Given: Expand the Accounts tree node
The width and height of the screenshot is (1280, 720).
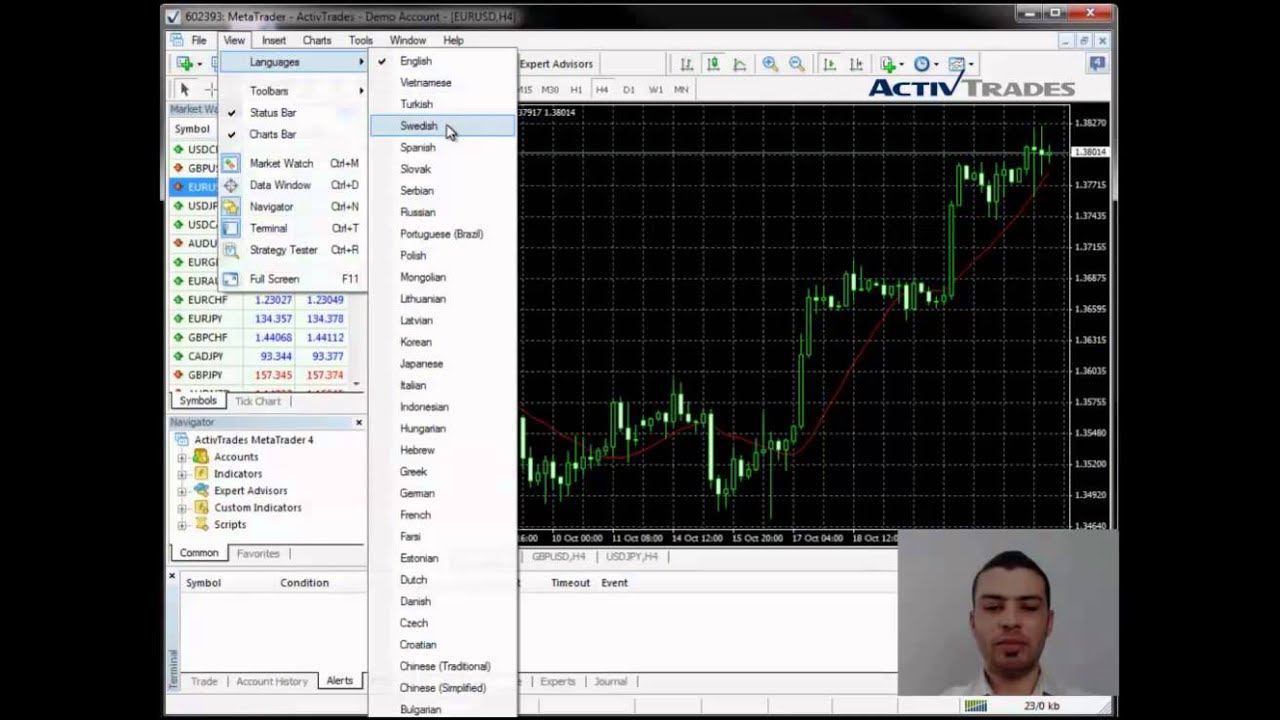Looking at the screenshot, I should click(182, 457).
